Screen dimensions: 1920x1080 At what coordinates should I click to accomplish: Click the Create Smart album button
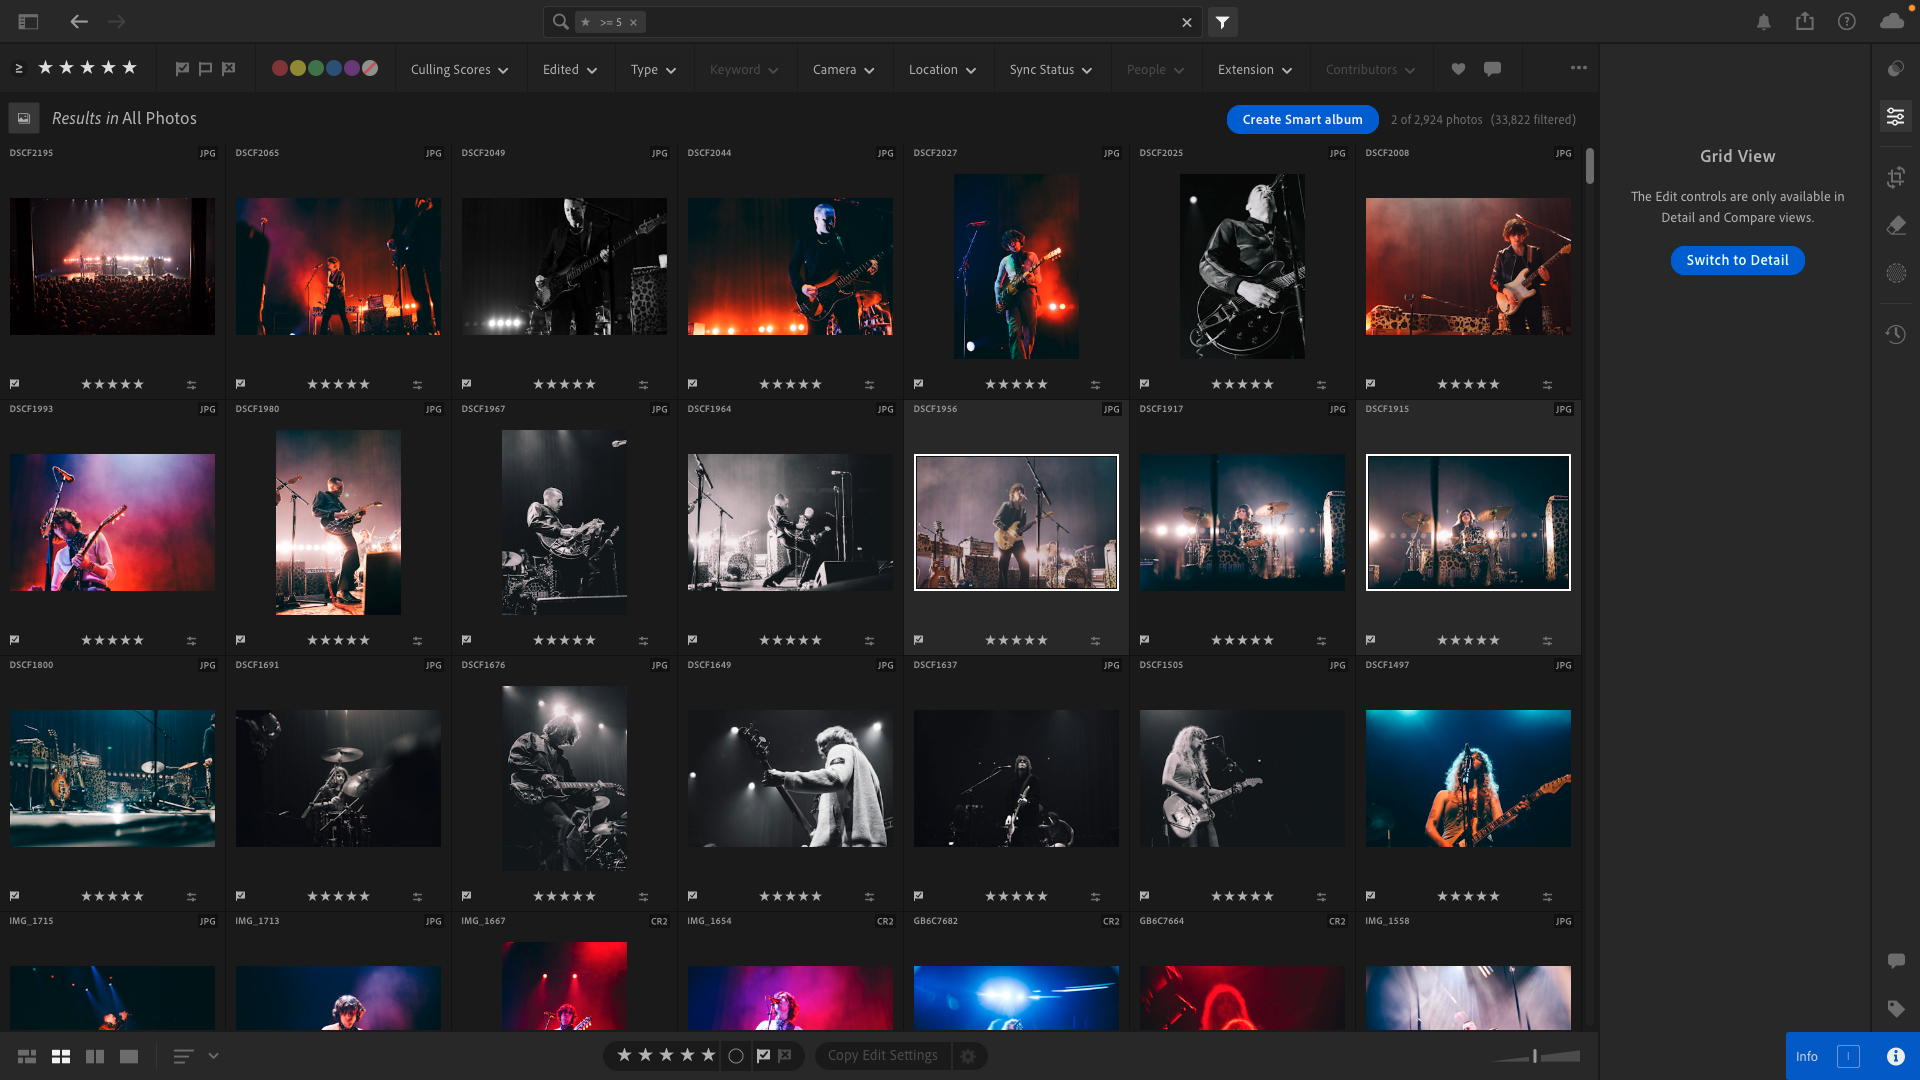[1302, 119]
